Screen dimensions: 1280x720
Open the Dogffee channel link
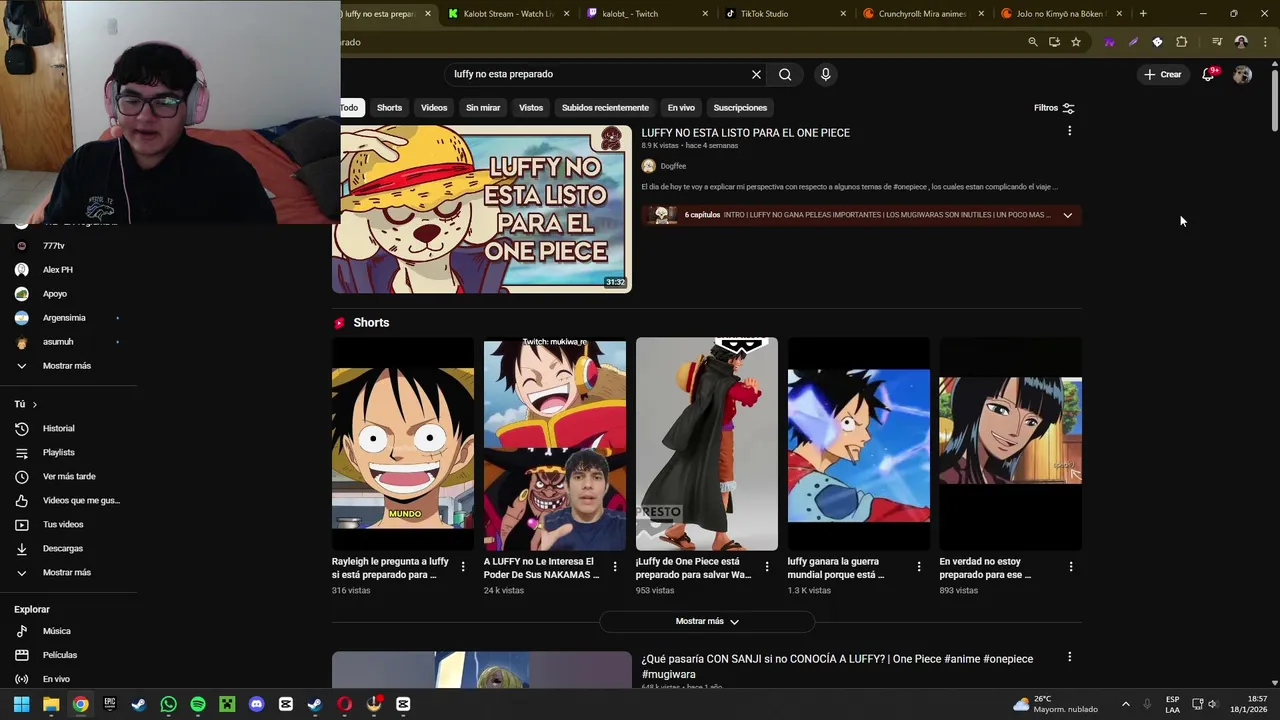tap(673, 166)
